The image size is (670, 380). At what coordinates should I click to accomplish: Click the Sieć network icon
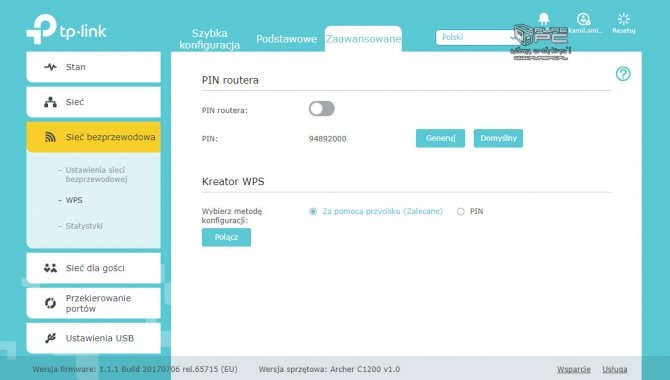point(50,102)
